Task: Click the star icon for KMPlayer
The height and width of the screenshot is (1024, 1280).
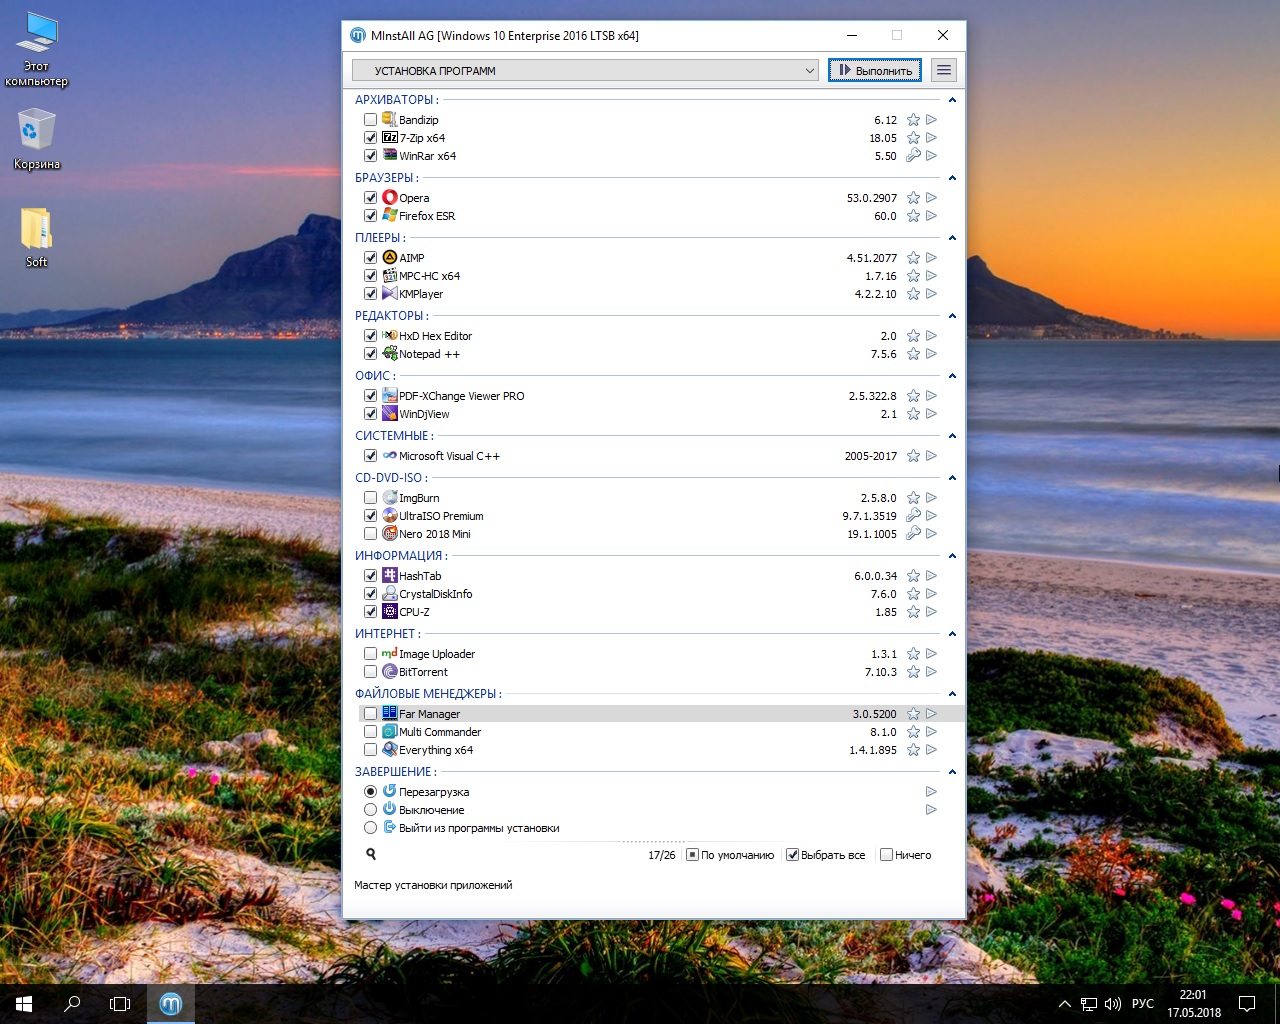Action: (913, 294)
